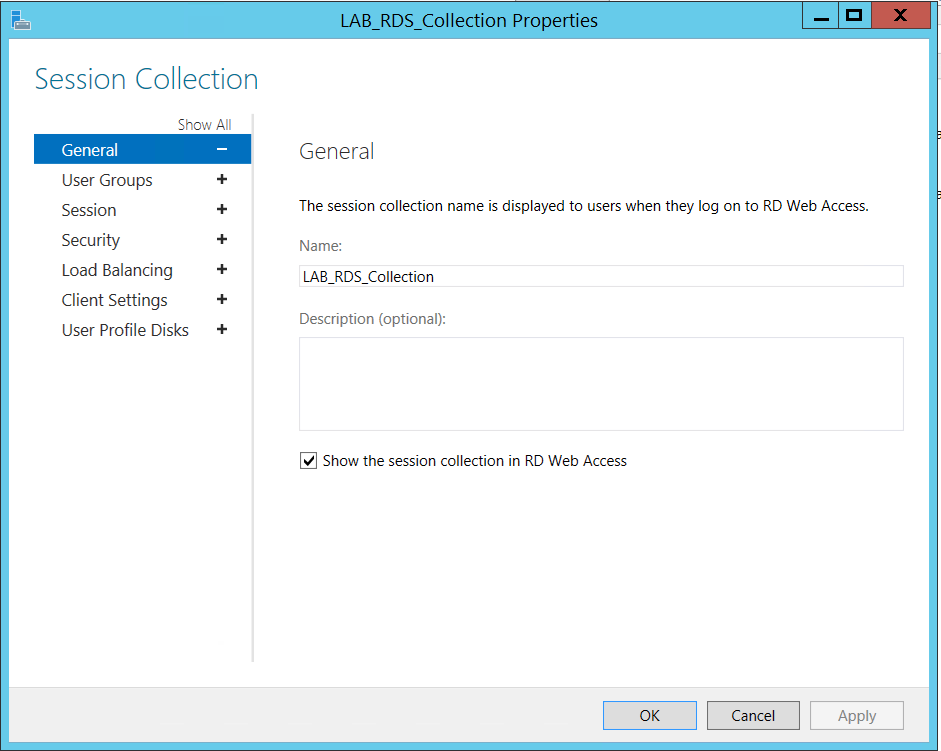The image size is (941, 751).
Task: Click the Name text field
Action: 600,276
